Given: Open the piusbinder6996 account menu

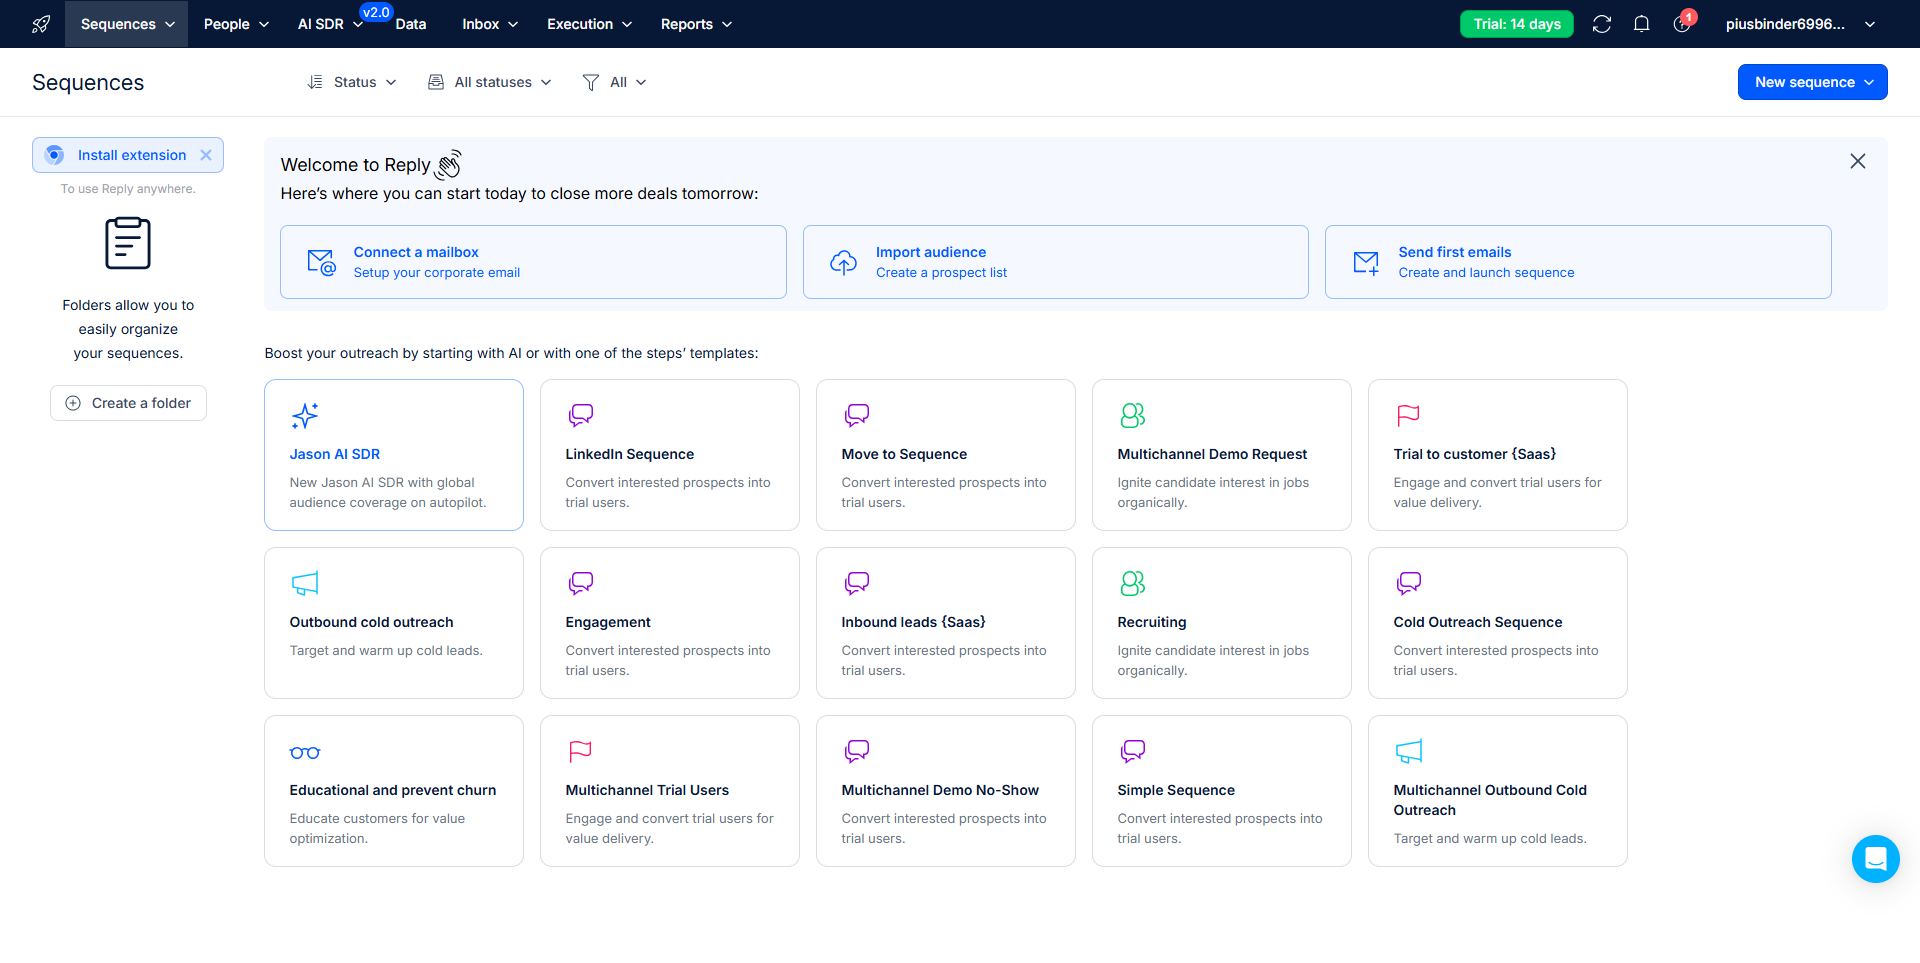Looking at the screenshot, I should 1799,24.
